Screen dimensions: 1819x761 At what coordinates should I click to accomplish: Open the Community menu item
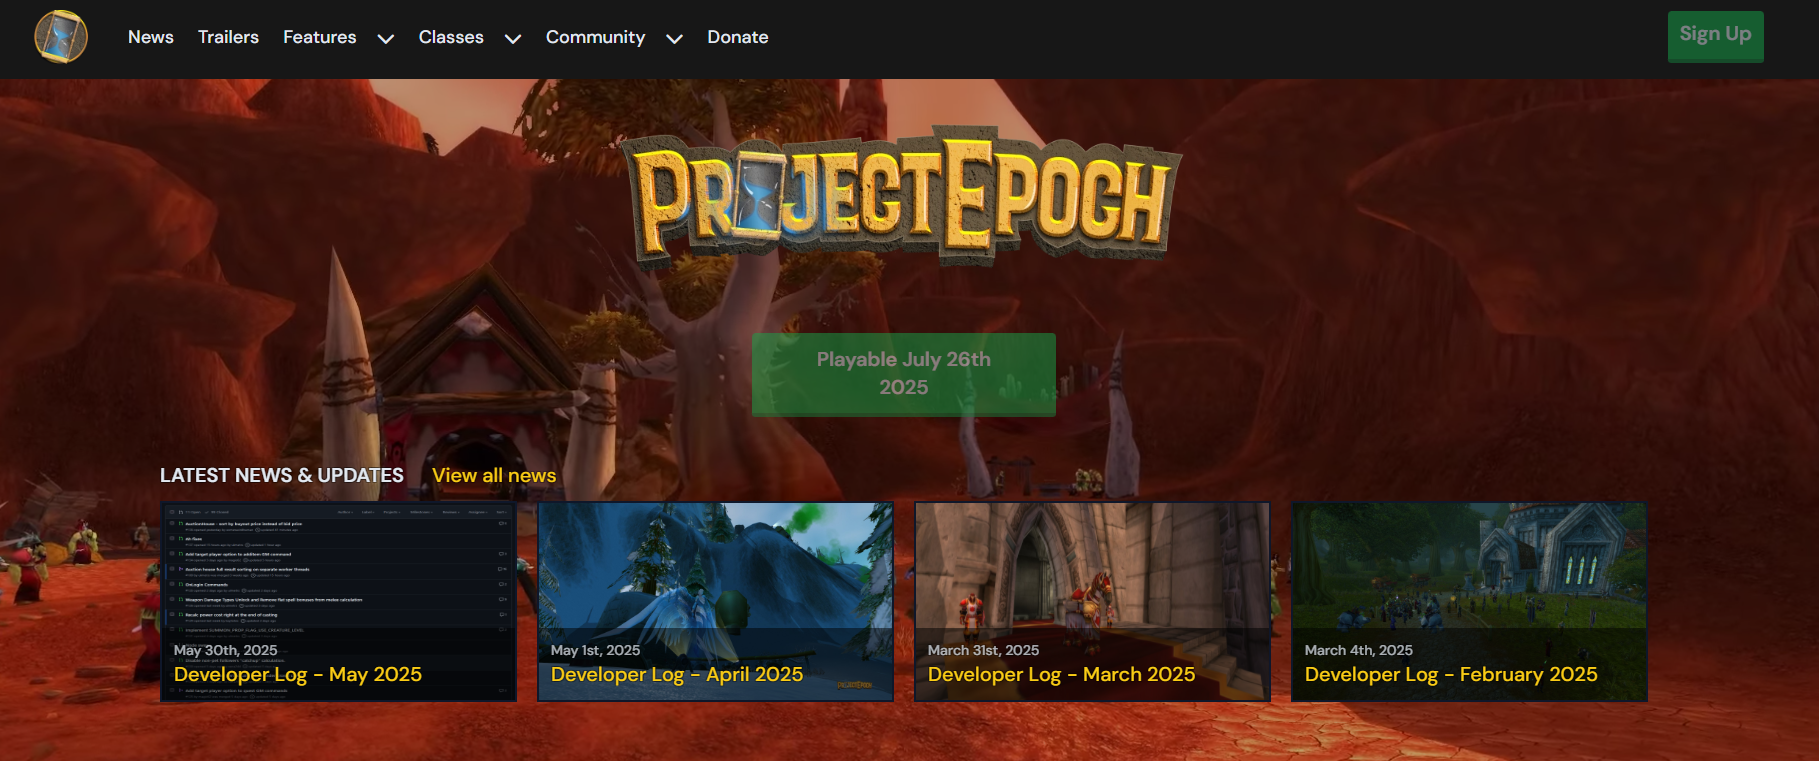point(595,37)
